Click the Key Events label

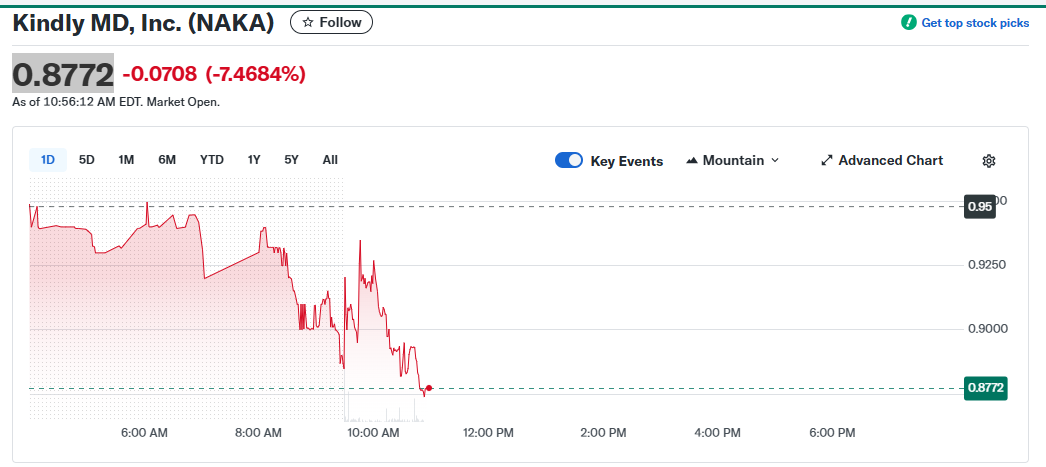(x=627, y=161)
